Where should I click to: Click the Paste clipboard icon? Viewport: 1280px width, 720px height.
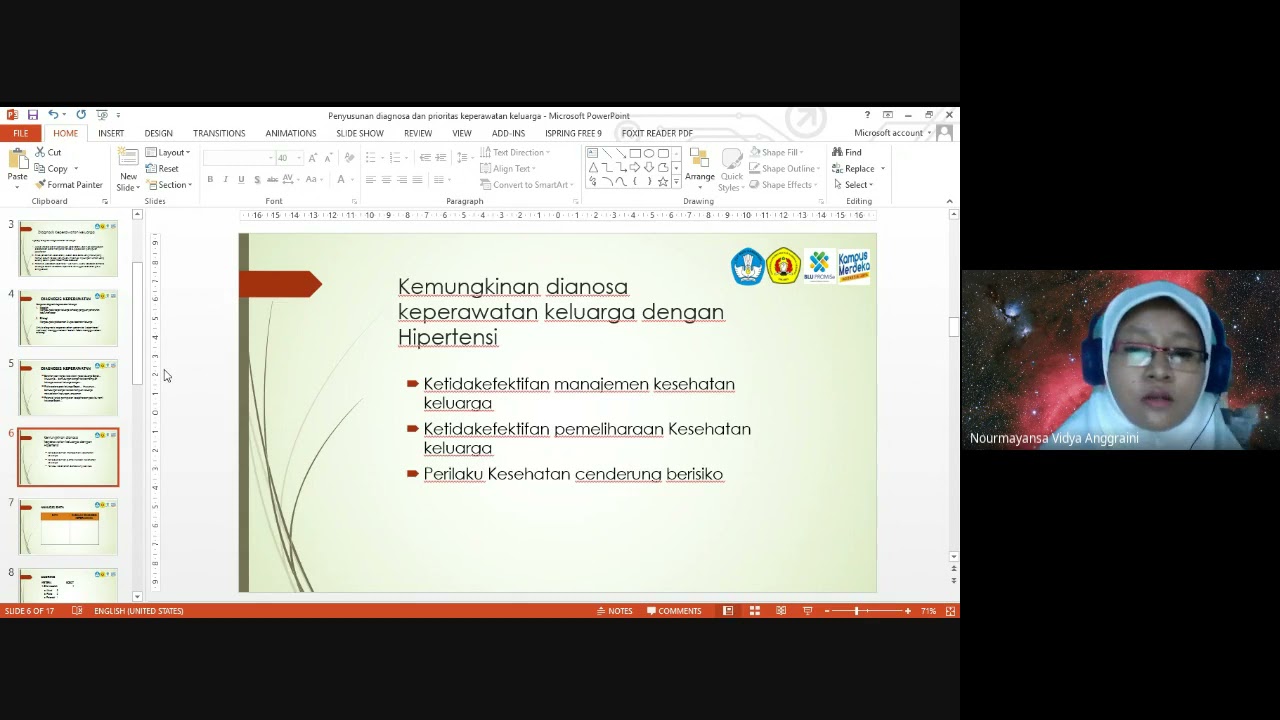pos(18,160)
